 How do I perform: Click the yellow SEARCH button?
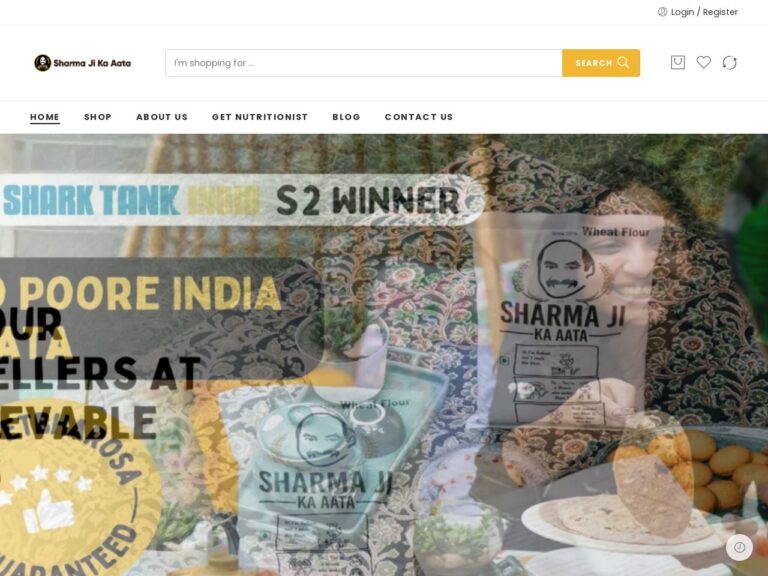coord(601,63)
